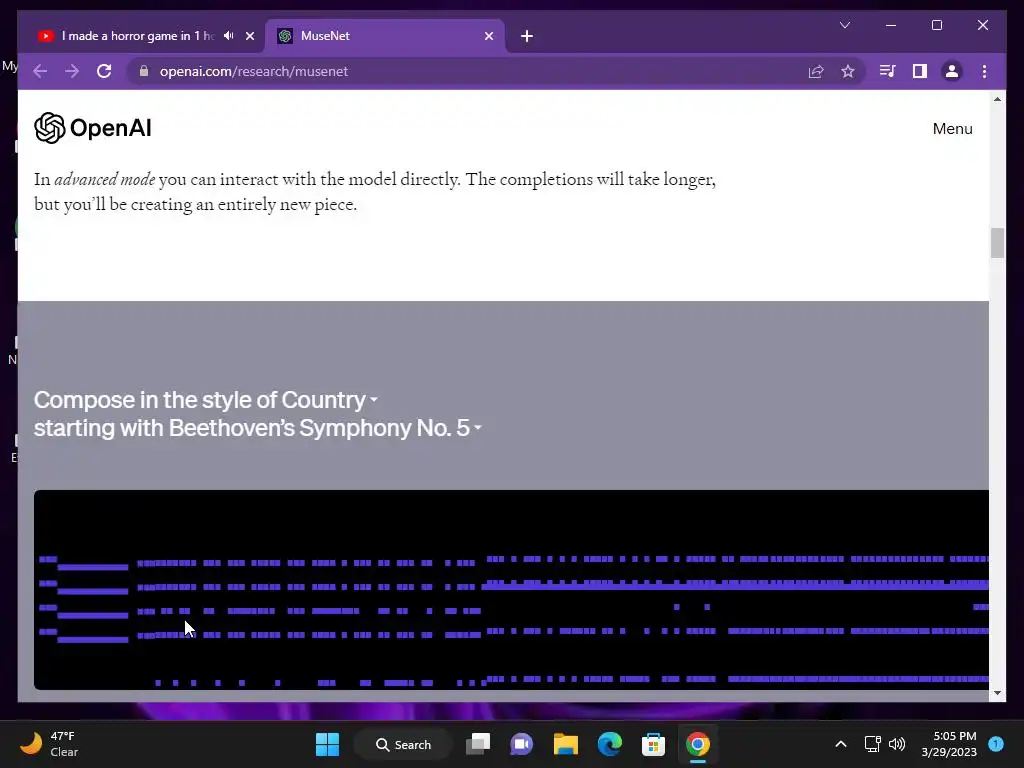Open Microsoft Store from the taskbar
Viewport: 1024px width, 768px height.
pyautogui.click(x=653, y=744)
